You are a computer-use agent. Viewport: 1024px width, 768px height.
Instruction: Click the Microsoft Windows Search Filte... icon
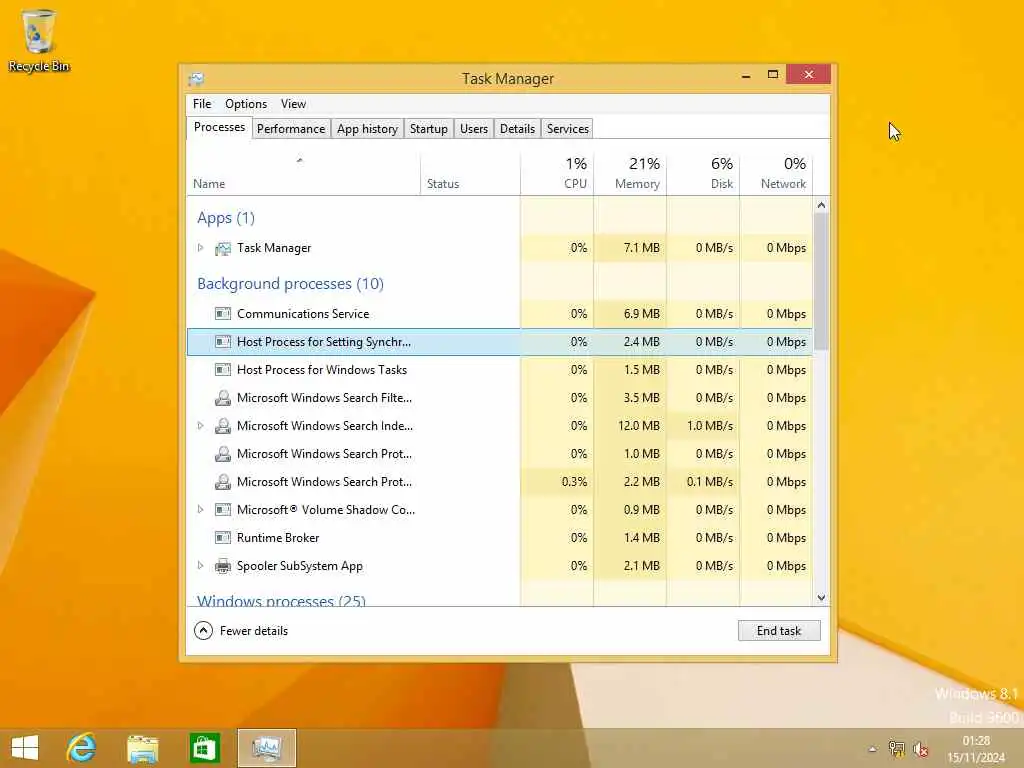coord(223,398)
